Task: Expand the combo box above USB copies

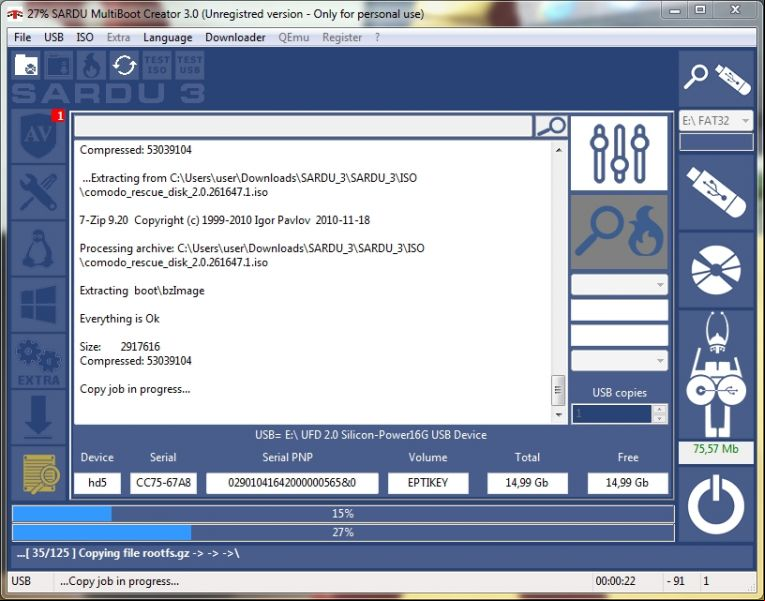Action: pyautogui.click(x=619, y=361)
